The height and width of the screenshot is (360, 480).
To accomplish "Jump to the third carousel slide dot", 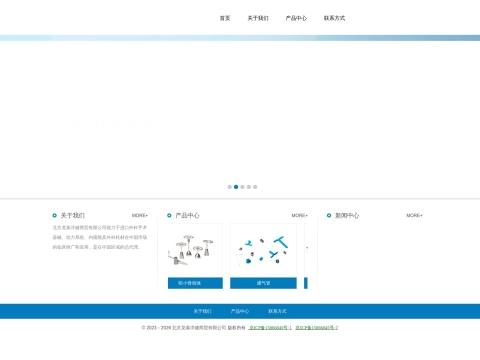I will (x=242, y=187).
